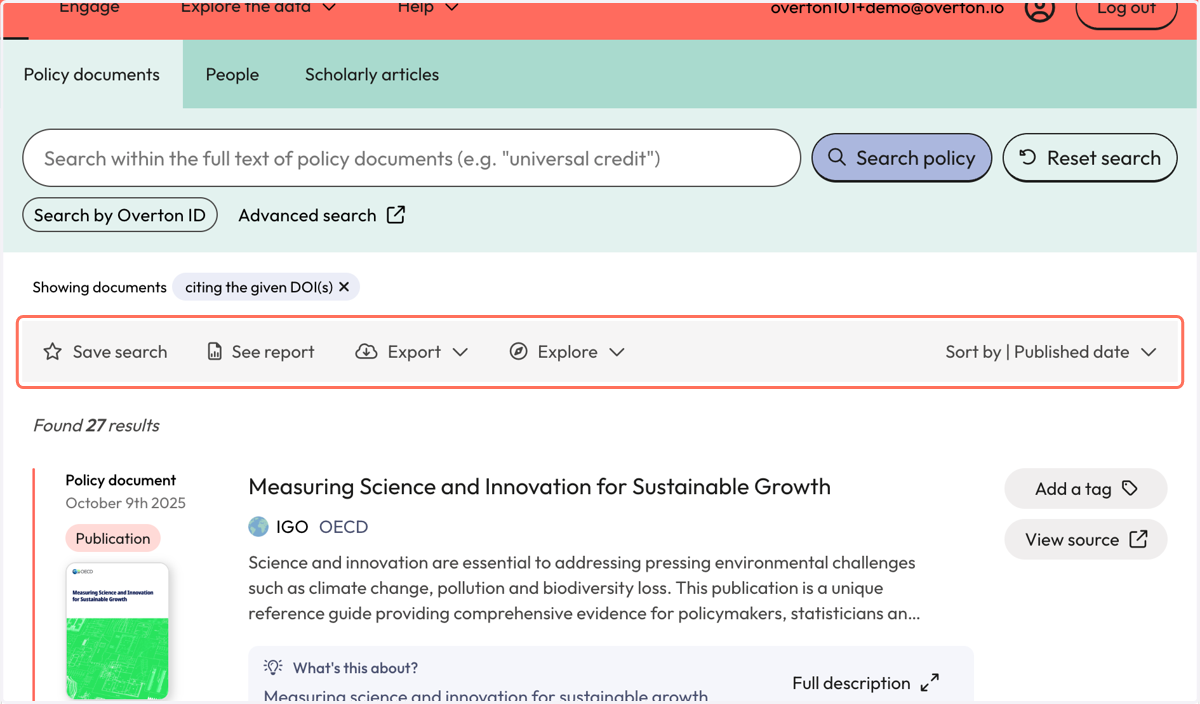The image size is (1200, 704).
Task: Click the OECD source link
Action: (343, 527)
